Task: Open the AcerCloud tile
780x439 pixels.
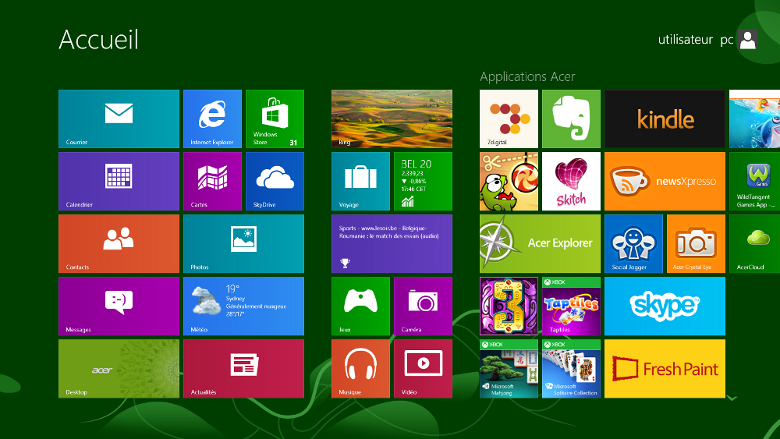Action: pos(754,244)
